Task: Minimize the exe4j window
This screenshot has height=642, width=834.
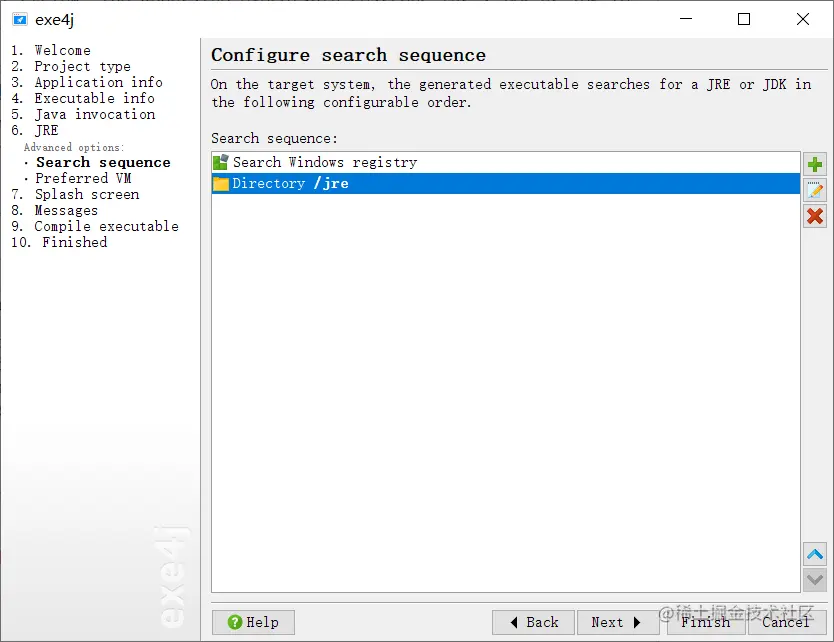Action: click(686, 19)
